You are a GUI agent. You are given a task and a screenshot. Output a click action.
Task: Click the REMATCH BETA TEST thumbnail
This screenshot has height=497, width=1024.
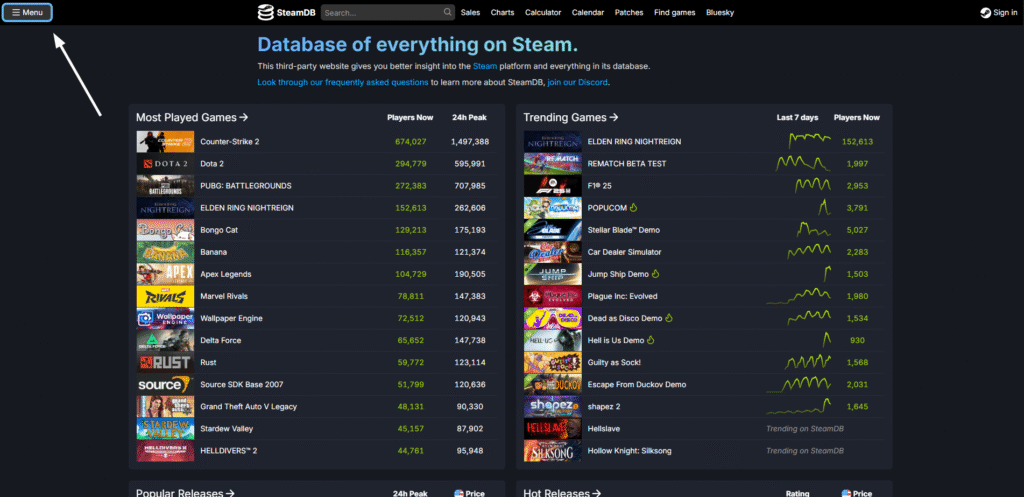pos(552,164)
